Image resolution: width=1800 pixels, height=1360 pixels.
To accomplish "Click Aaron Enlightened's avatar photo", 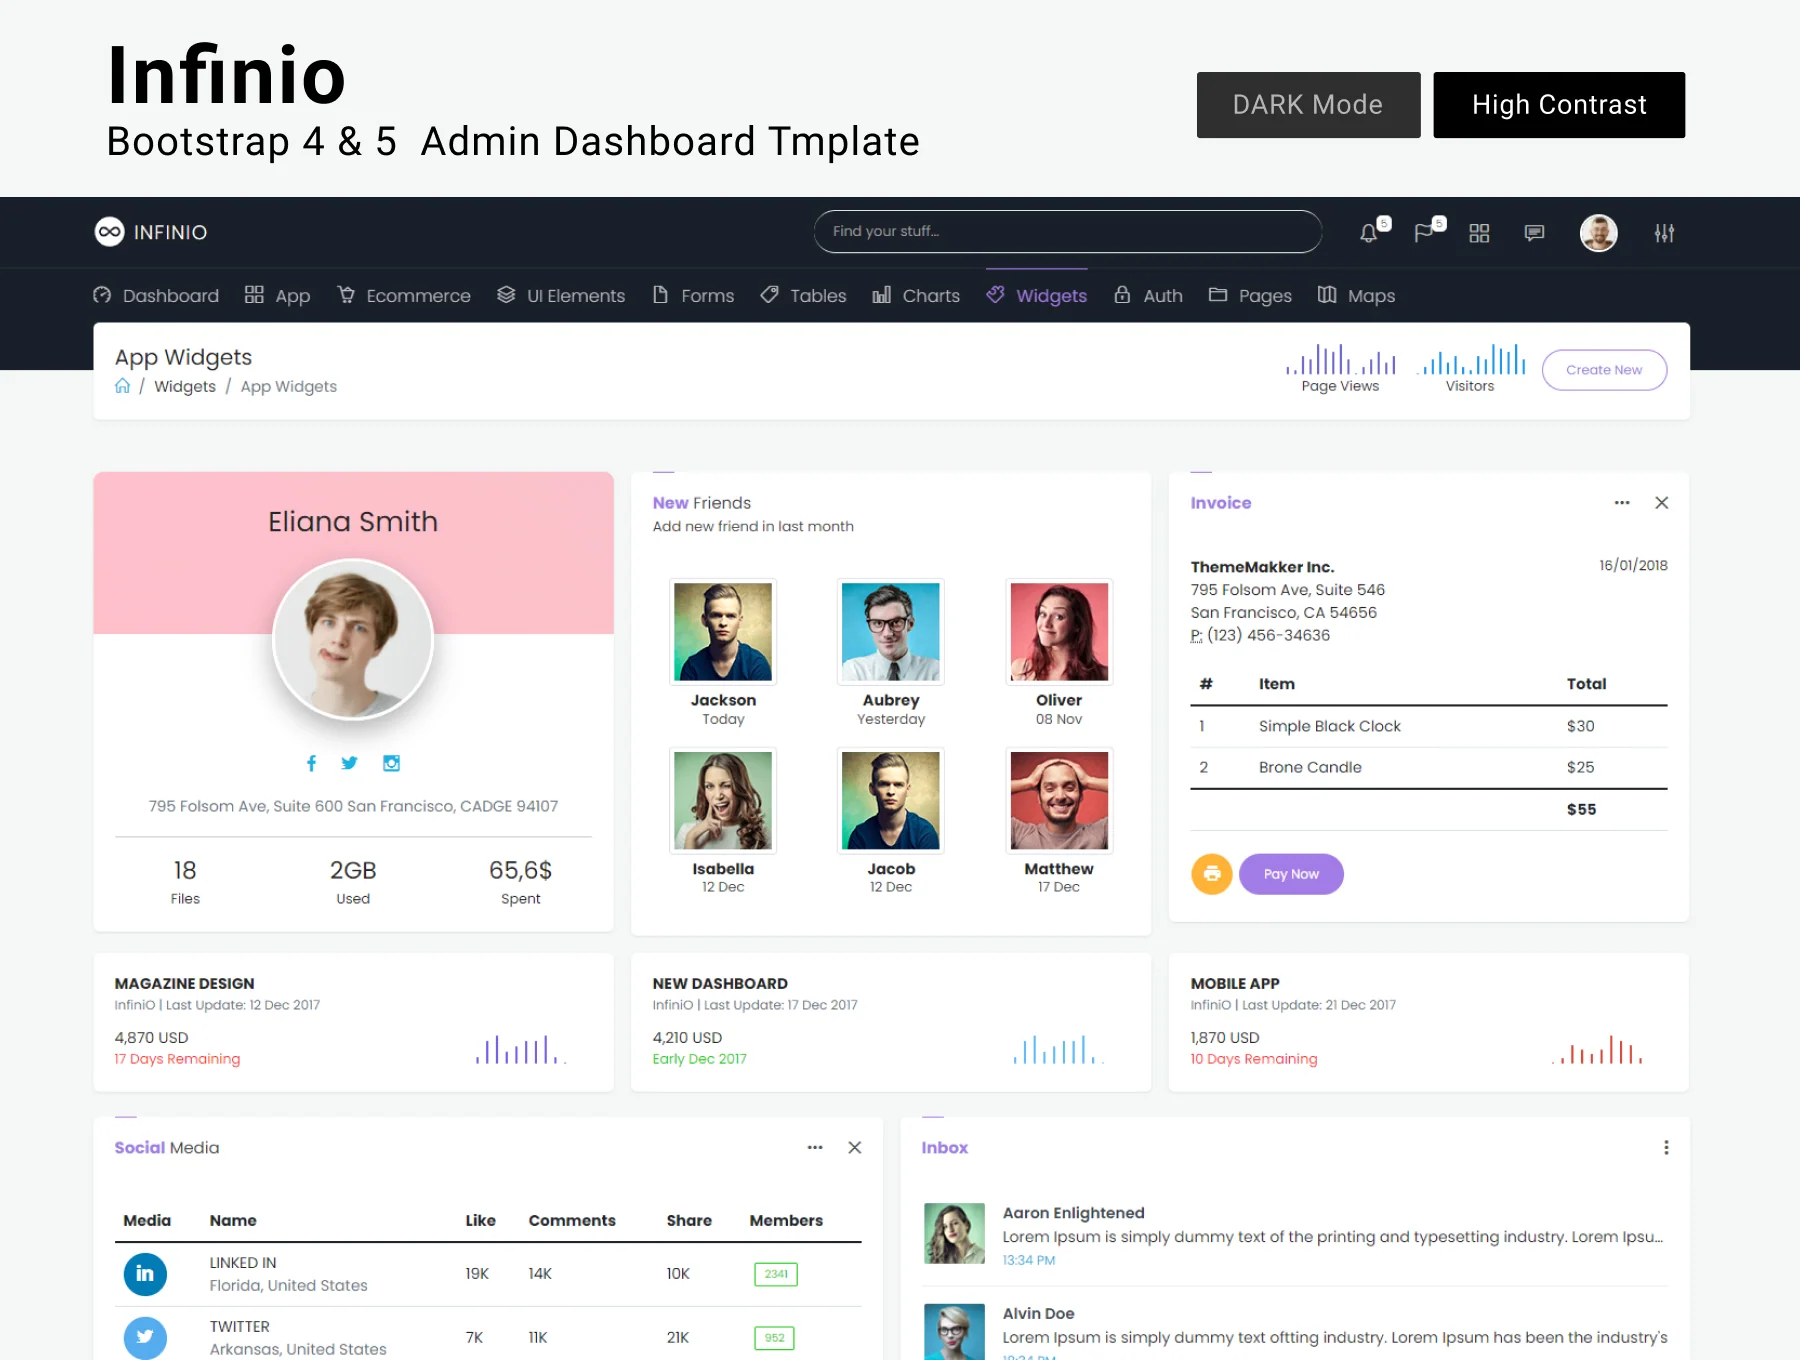I will coord(954,1233).
